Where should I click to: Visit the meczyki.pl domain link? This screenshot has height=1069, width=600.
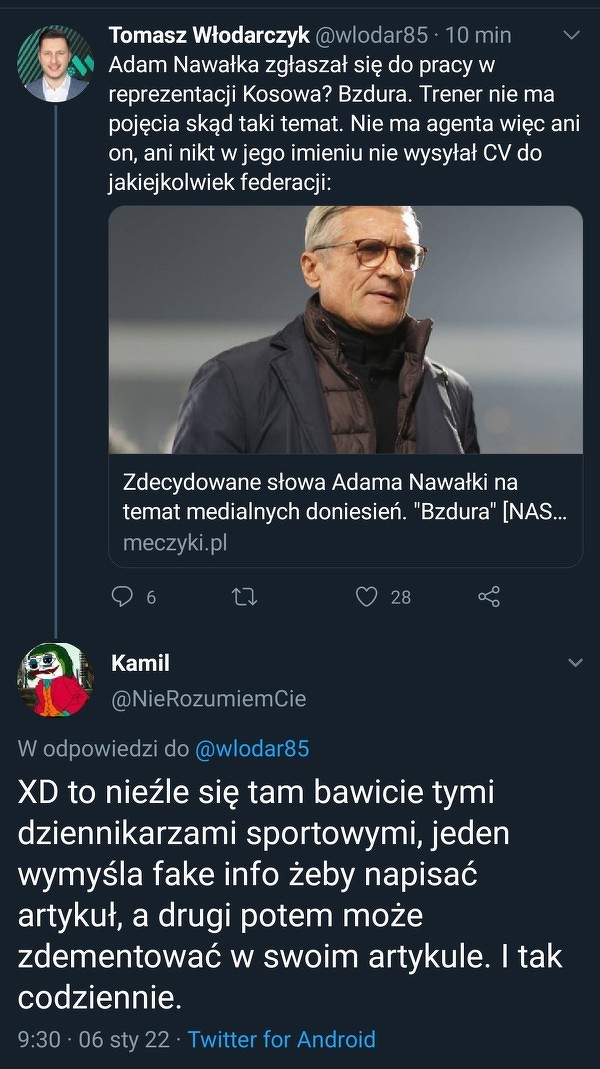175,543
